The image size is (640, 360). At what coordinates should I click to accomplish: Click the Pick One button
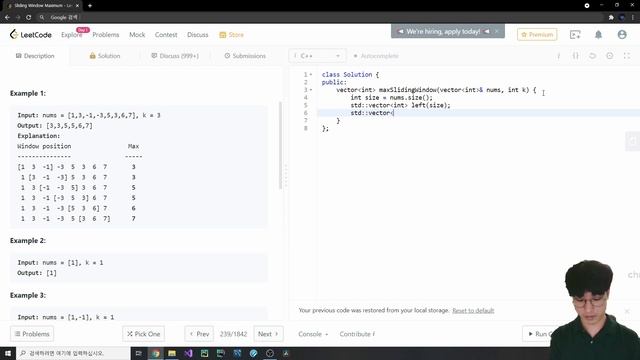tap(143, 334)
